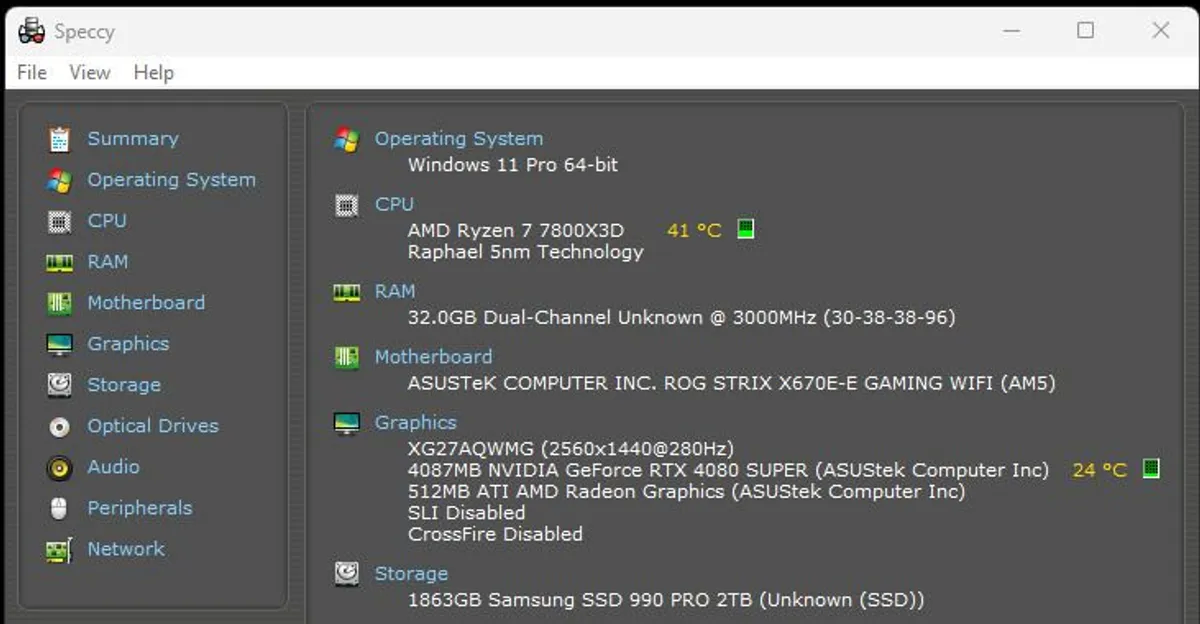Click the AMD Ryzen 7 7800X3D text
1200x624 pixels.
click(x=515, y=230)
